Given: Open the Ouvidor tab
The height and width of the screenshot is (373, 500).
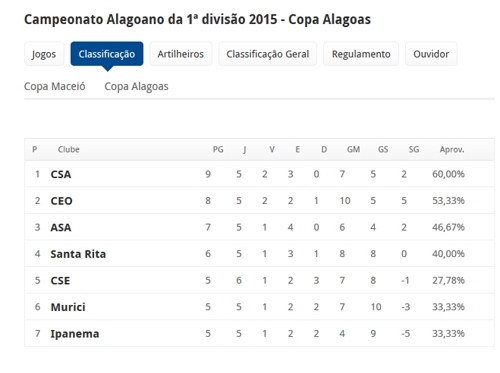Looking at the screenshot, I should click(431, 54).
